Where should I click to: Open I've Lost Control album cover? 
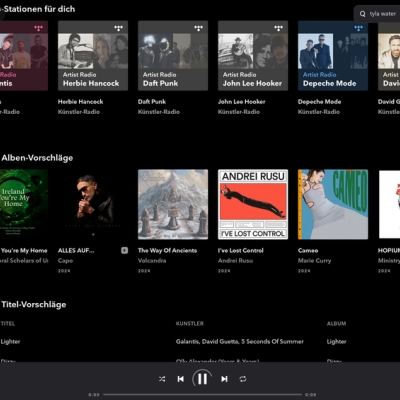(253, 204)
